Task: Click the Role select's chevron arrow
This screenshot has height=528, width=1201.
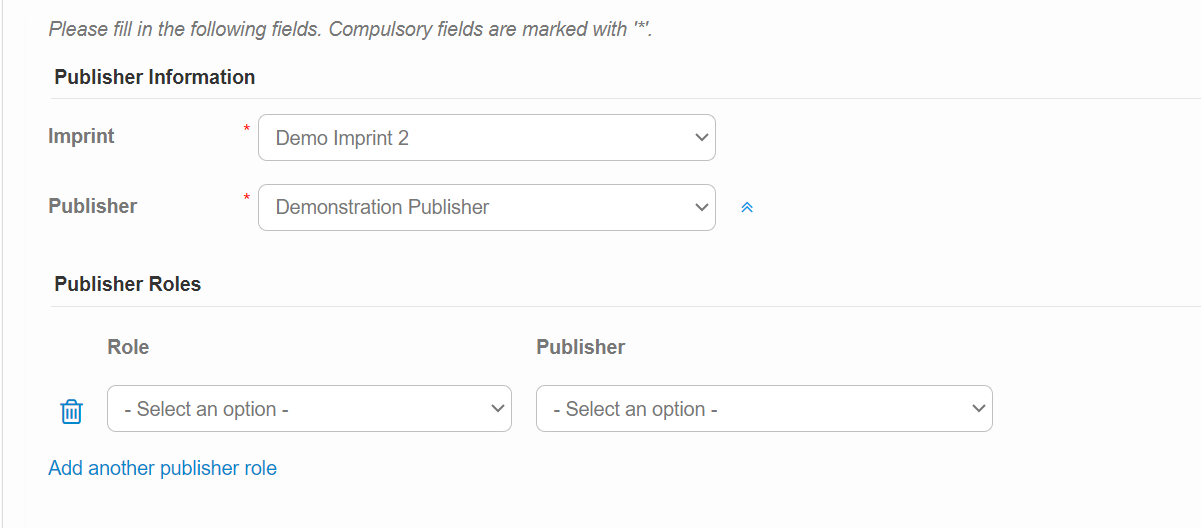Action: 497,408
